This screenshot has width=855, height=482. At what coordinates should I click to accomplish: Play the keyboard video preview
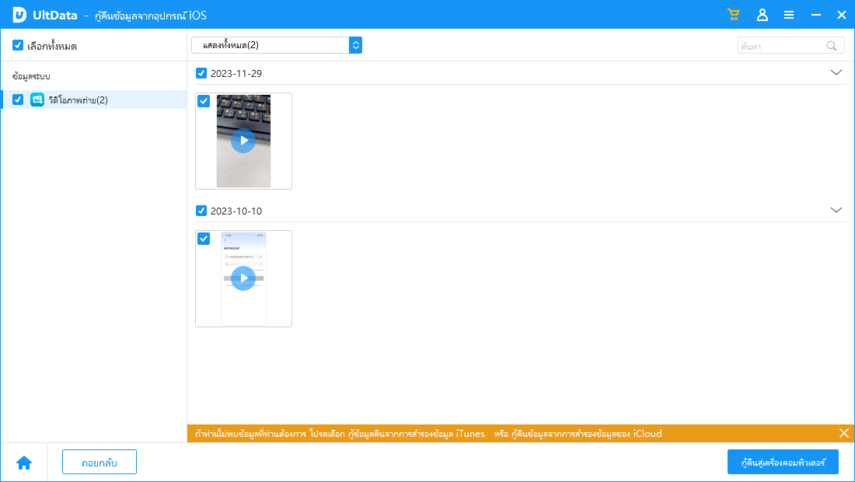pyautogui.click(x=243, y=141)
